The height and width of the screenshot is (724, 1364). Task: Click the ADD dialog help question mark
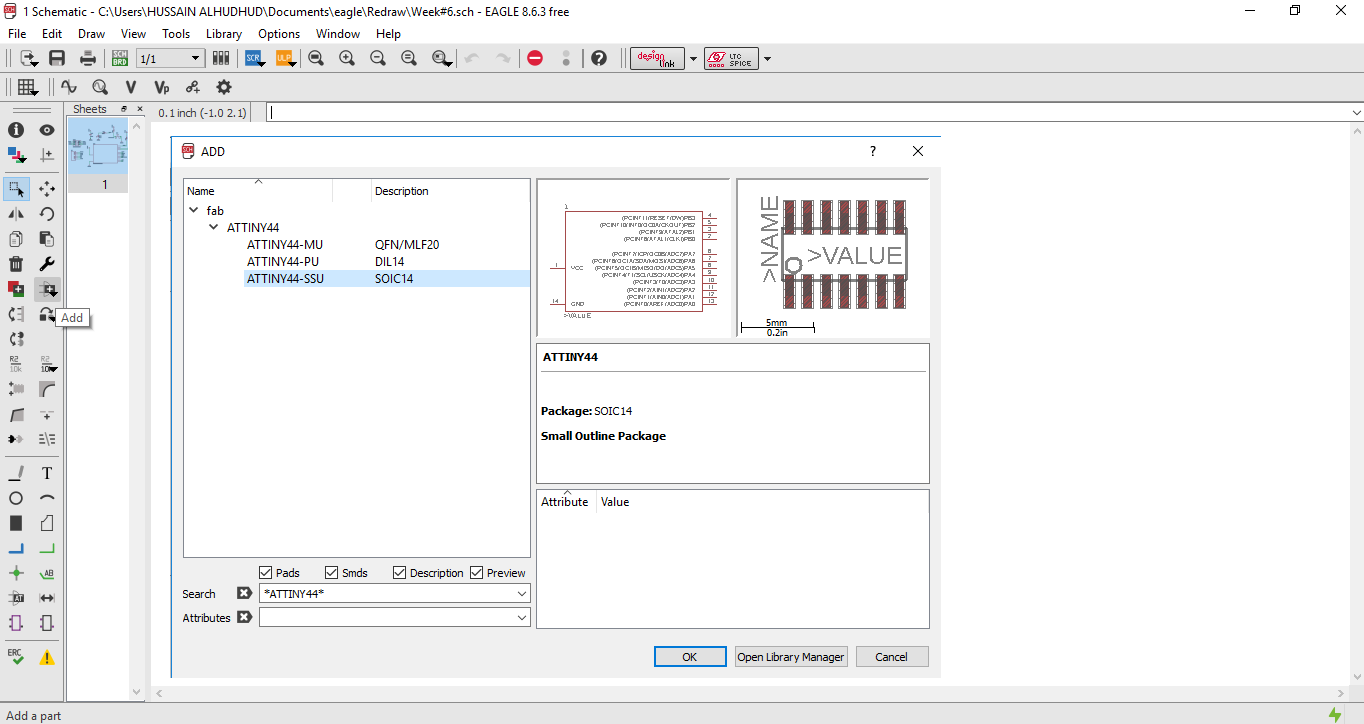pyautogui.click(x=872, y=151)
